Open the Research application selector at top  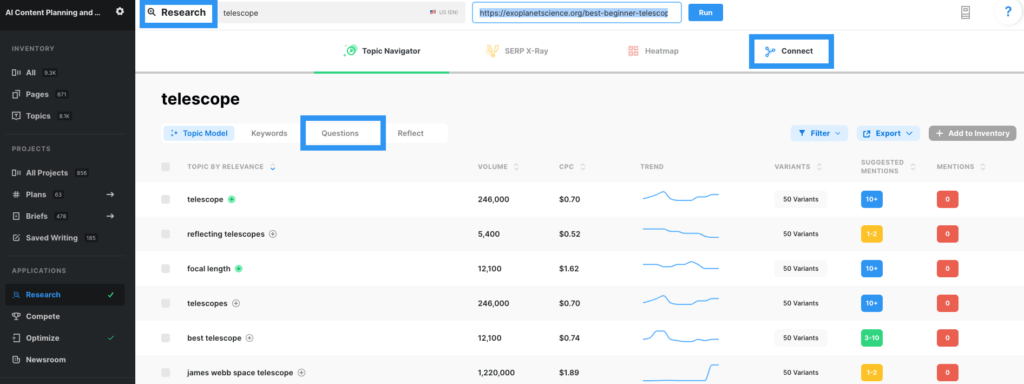pos(177,12)
